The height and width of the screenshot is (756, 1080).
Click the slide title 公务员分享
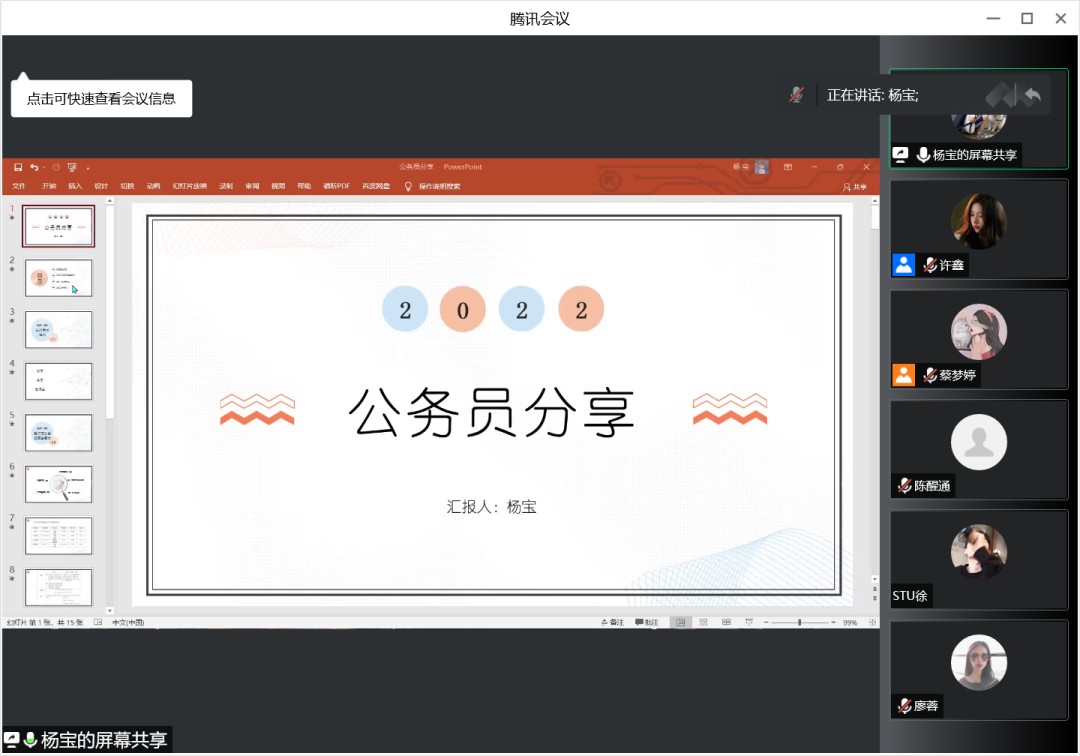click(491, 413)
